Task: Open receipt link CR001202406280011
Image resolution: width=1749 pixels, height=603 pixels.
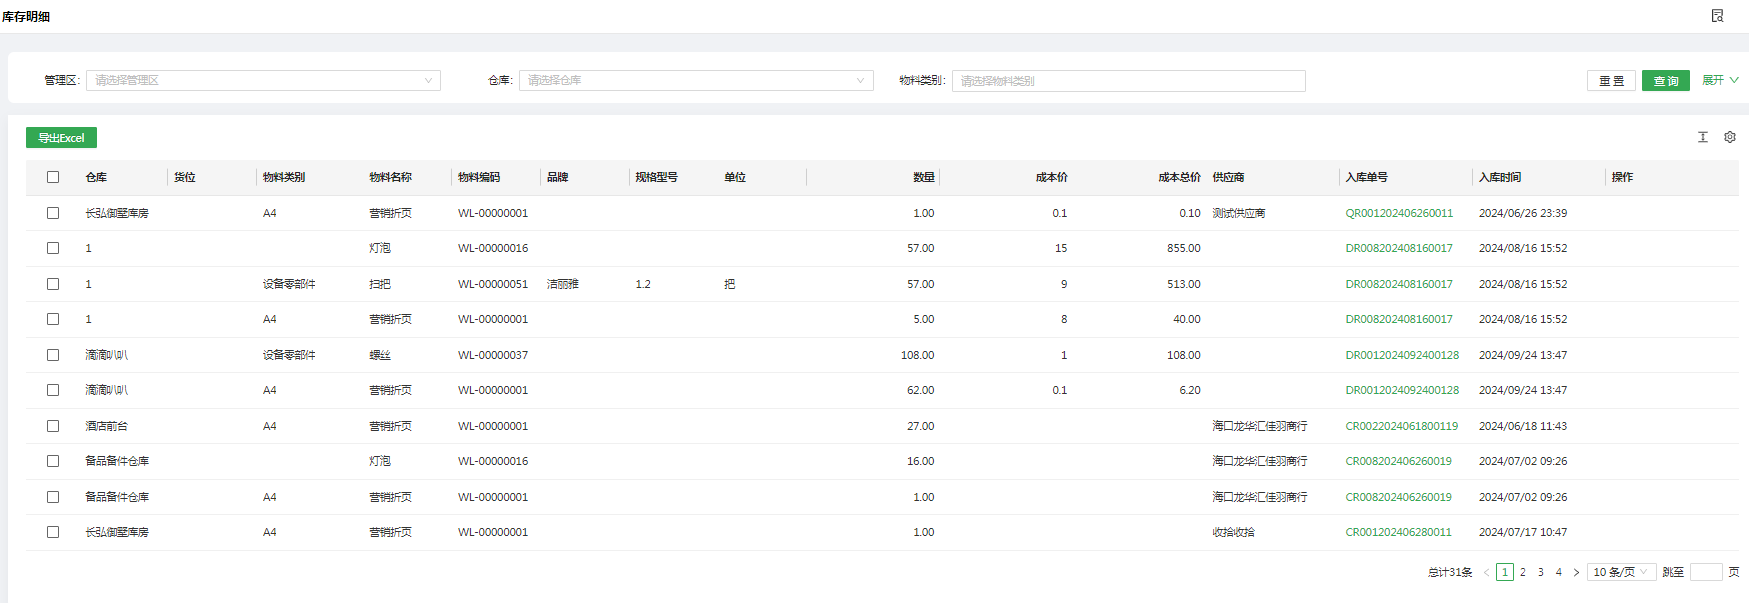Action: (x=1398, y=532)
